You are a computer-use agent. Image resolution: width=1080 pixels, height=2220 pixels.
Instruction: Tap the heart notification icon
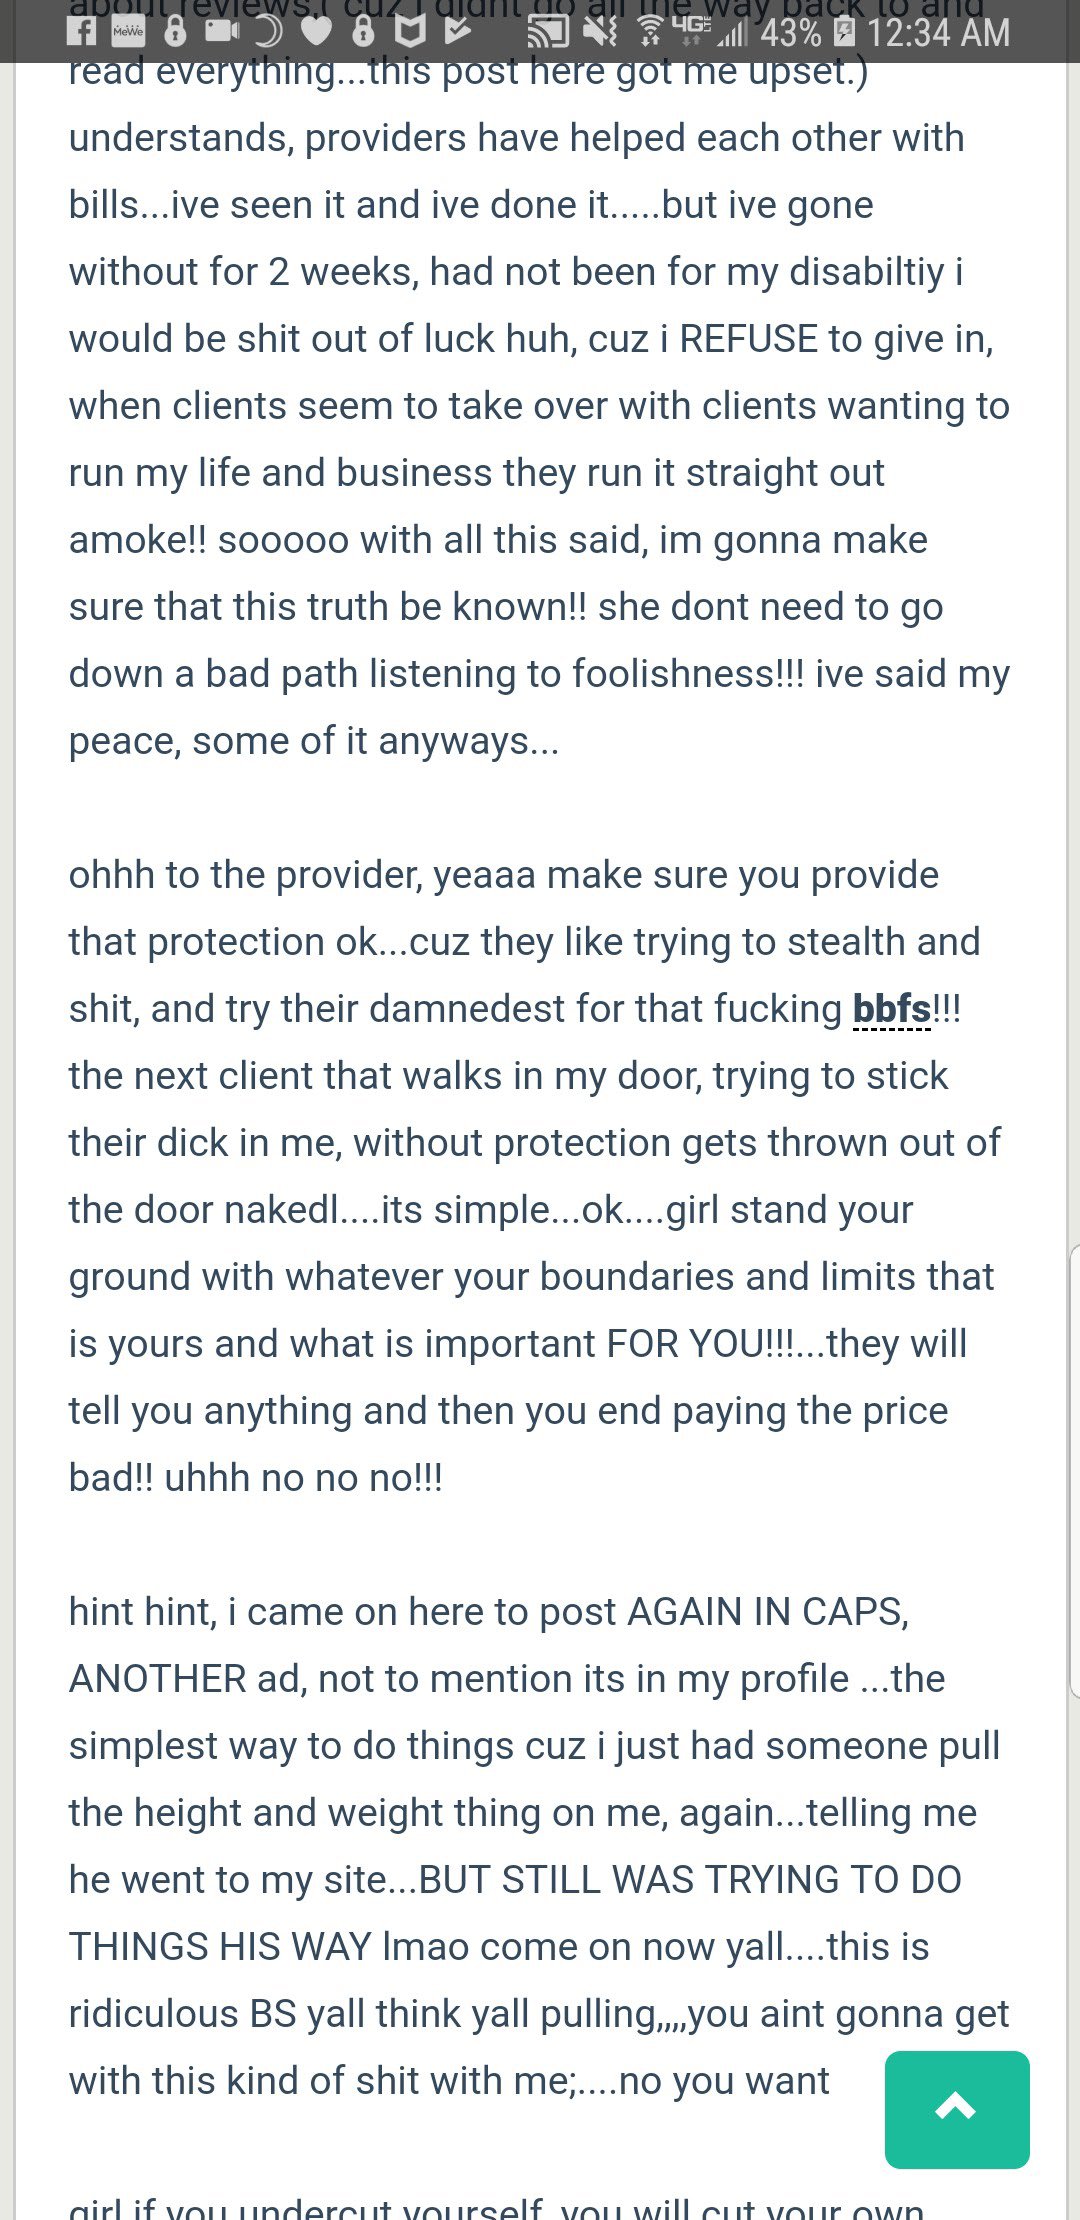coord(316,32)
